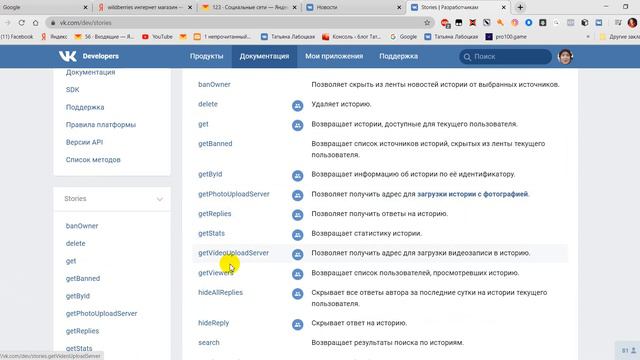Screen dimensions: 640x360
Task: Click group icon next to hideReply
Action: (x=298, y=324)
